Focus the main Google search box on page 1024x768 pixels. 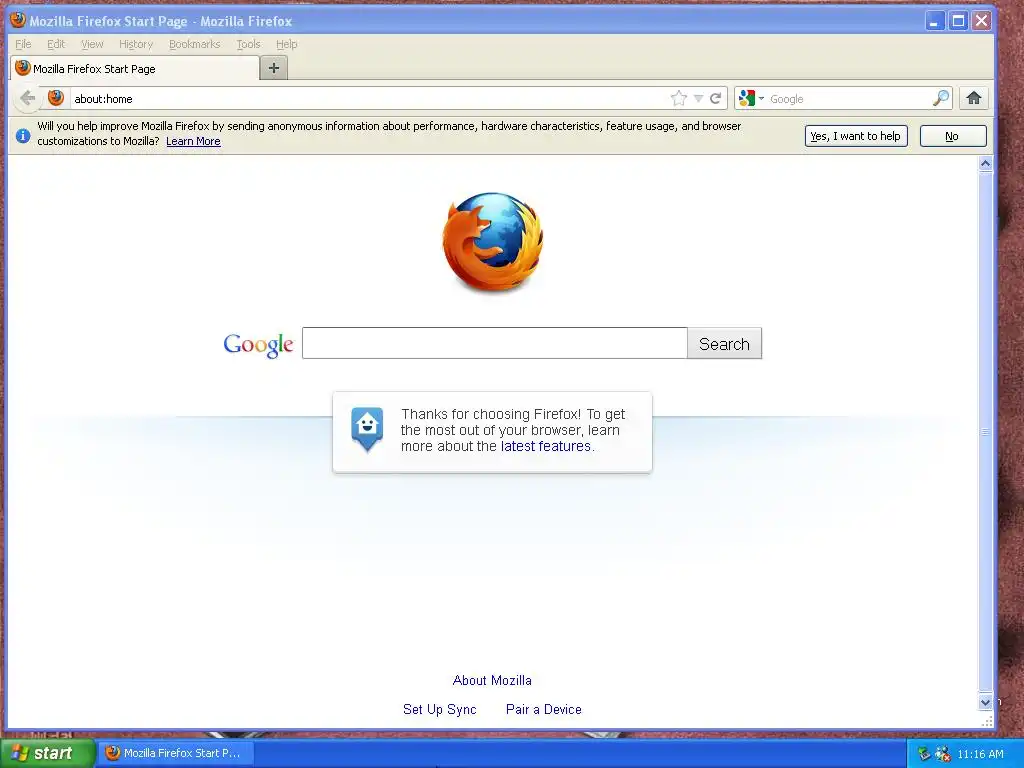(x=494, y=344)
